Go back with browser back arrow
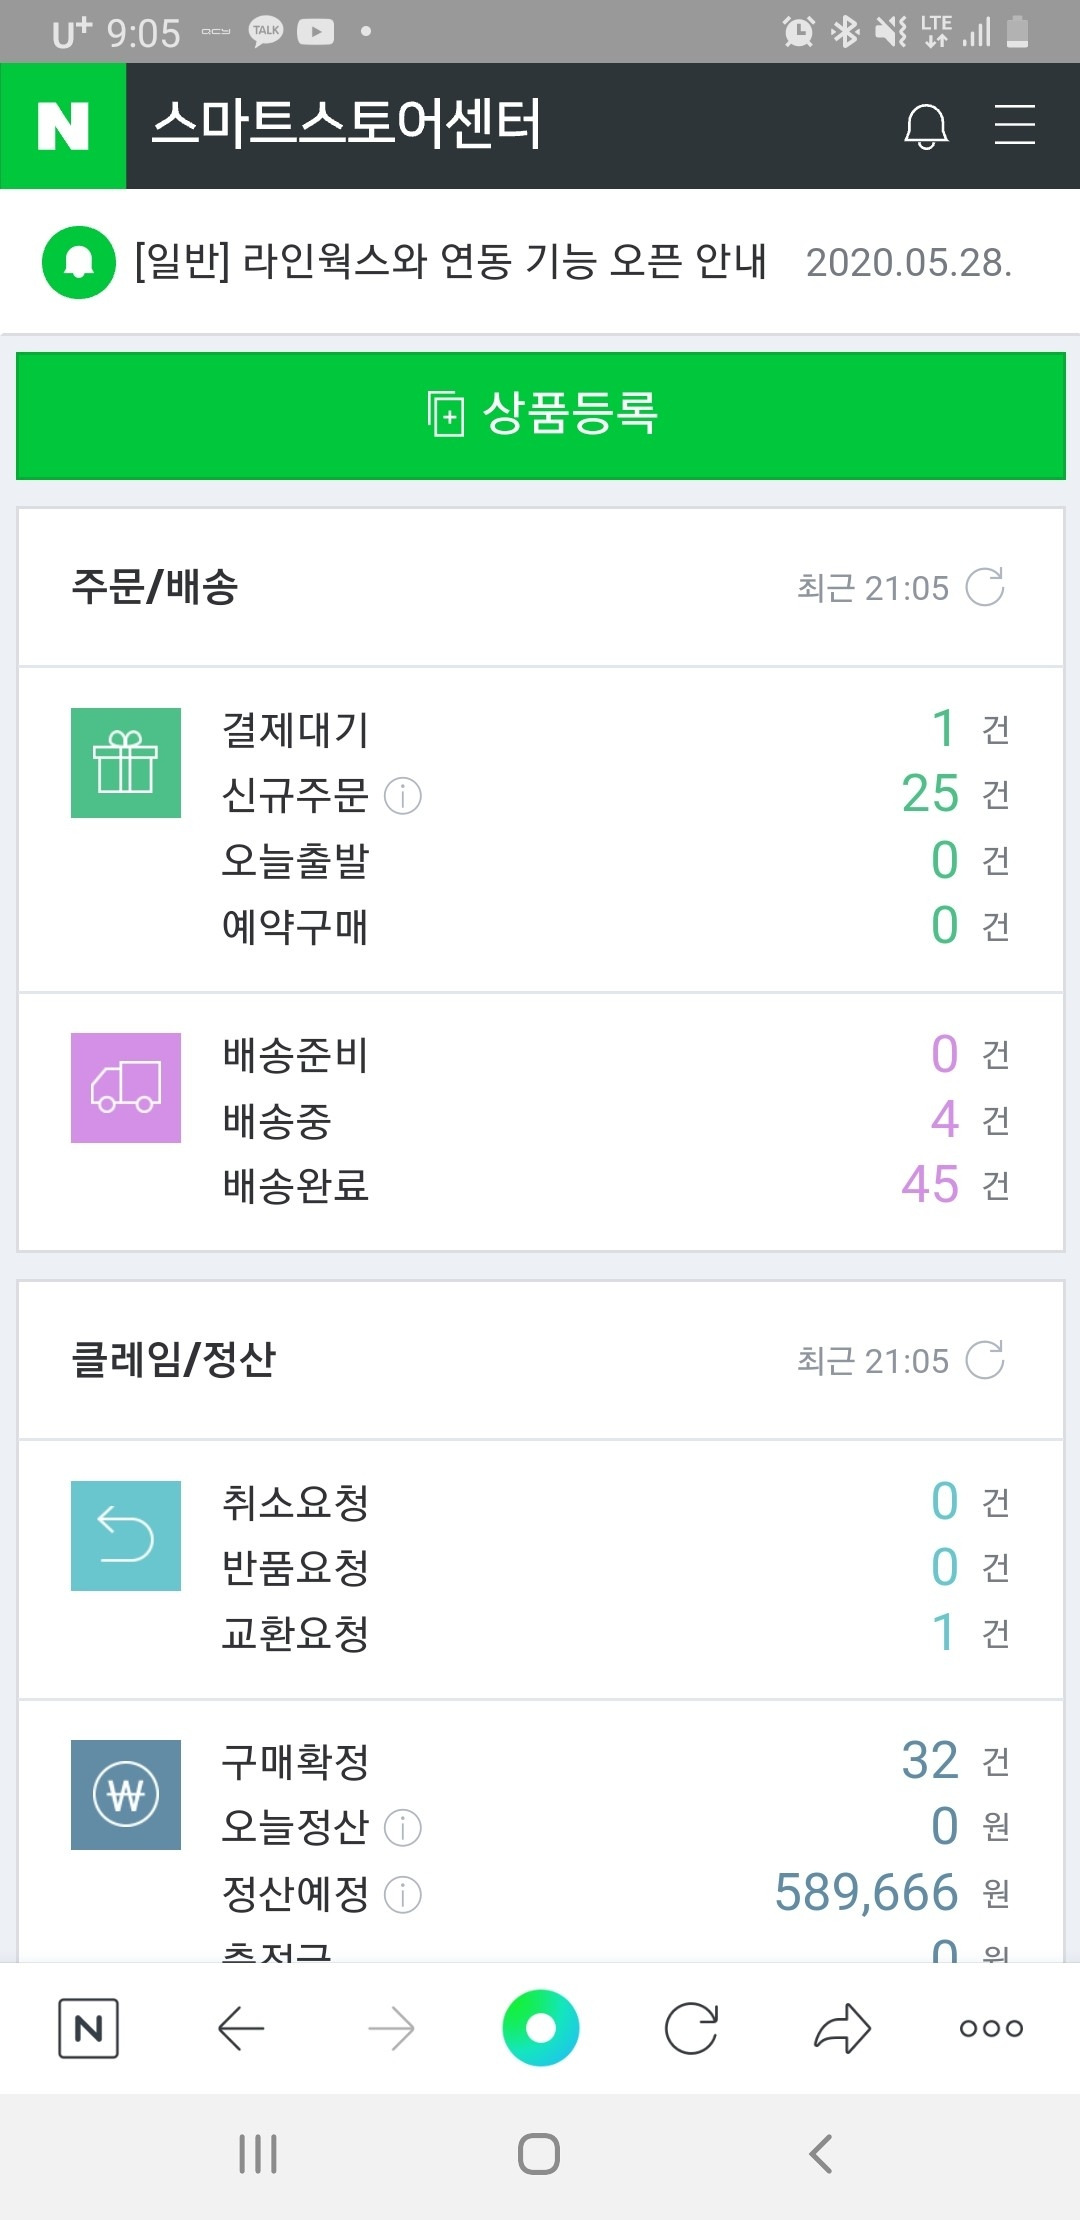Screen dimensions: 1080x2220 point(241,2028)
